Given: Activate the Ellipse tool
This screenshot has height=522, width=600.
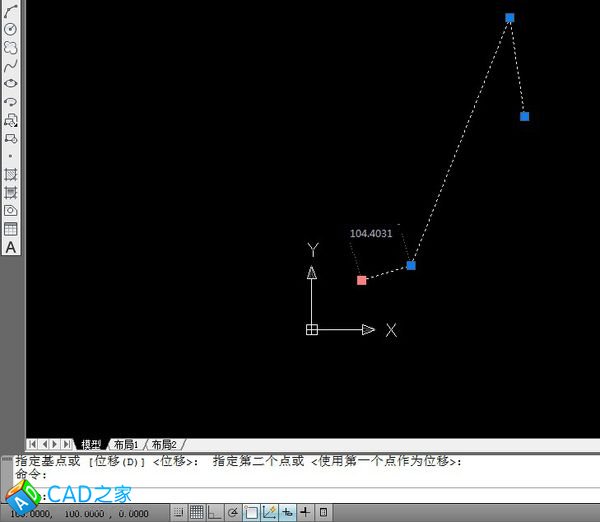Looking at the screenshot, I should (11, 83).
